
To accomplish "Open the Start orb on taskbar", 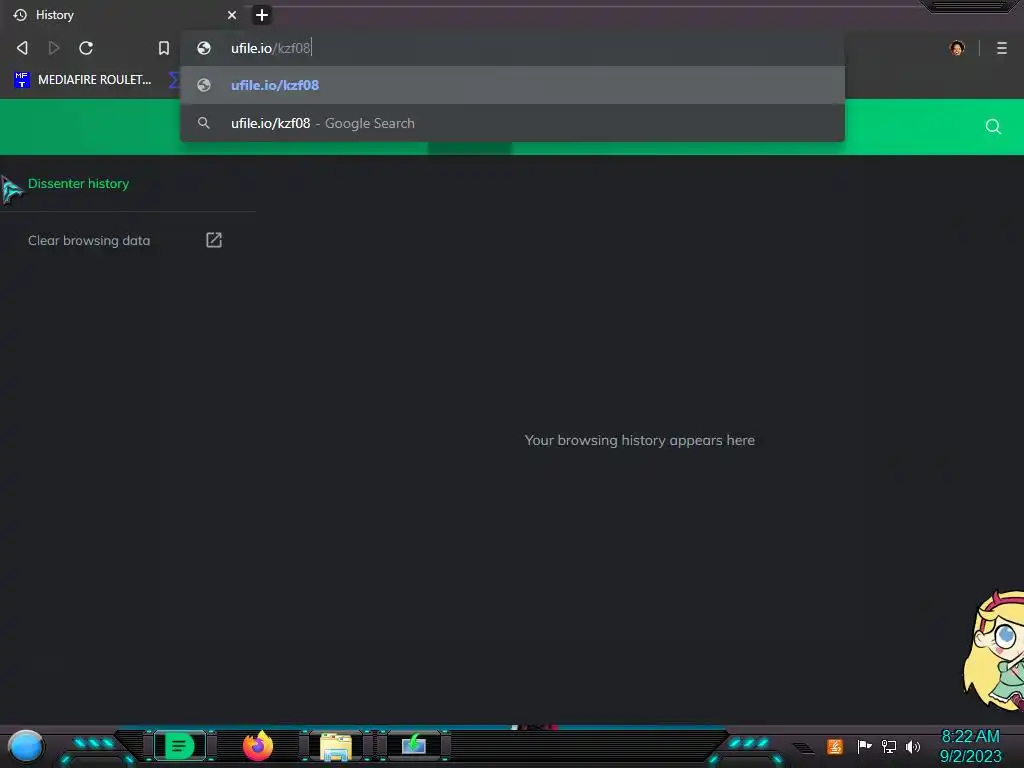I will pyautogui.click(x=26, y=746).
